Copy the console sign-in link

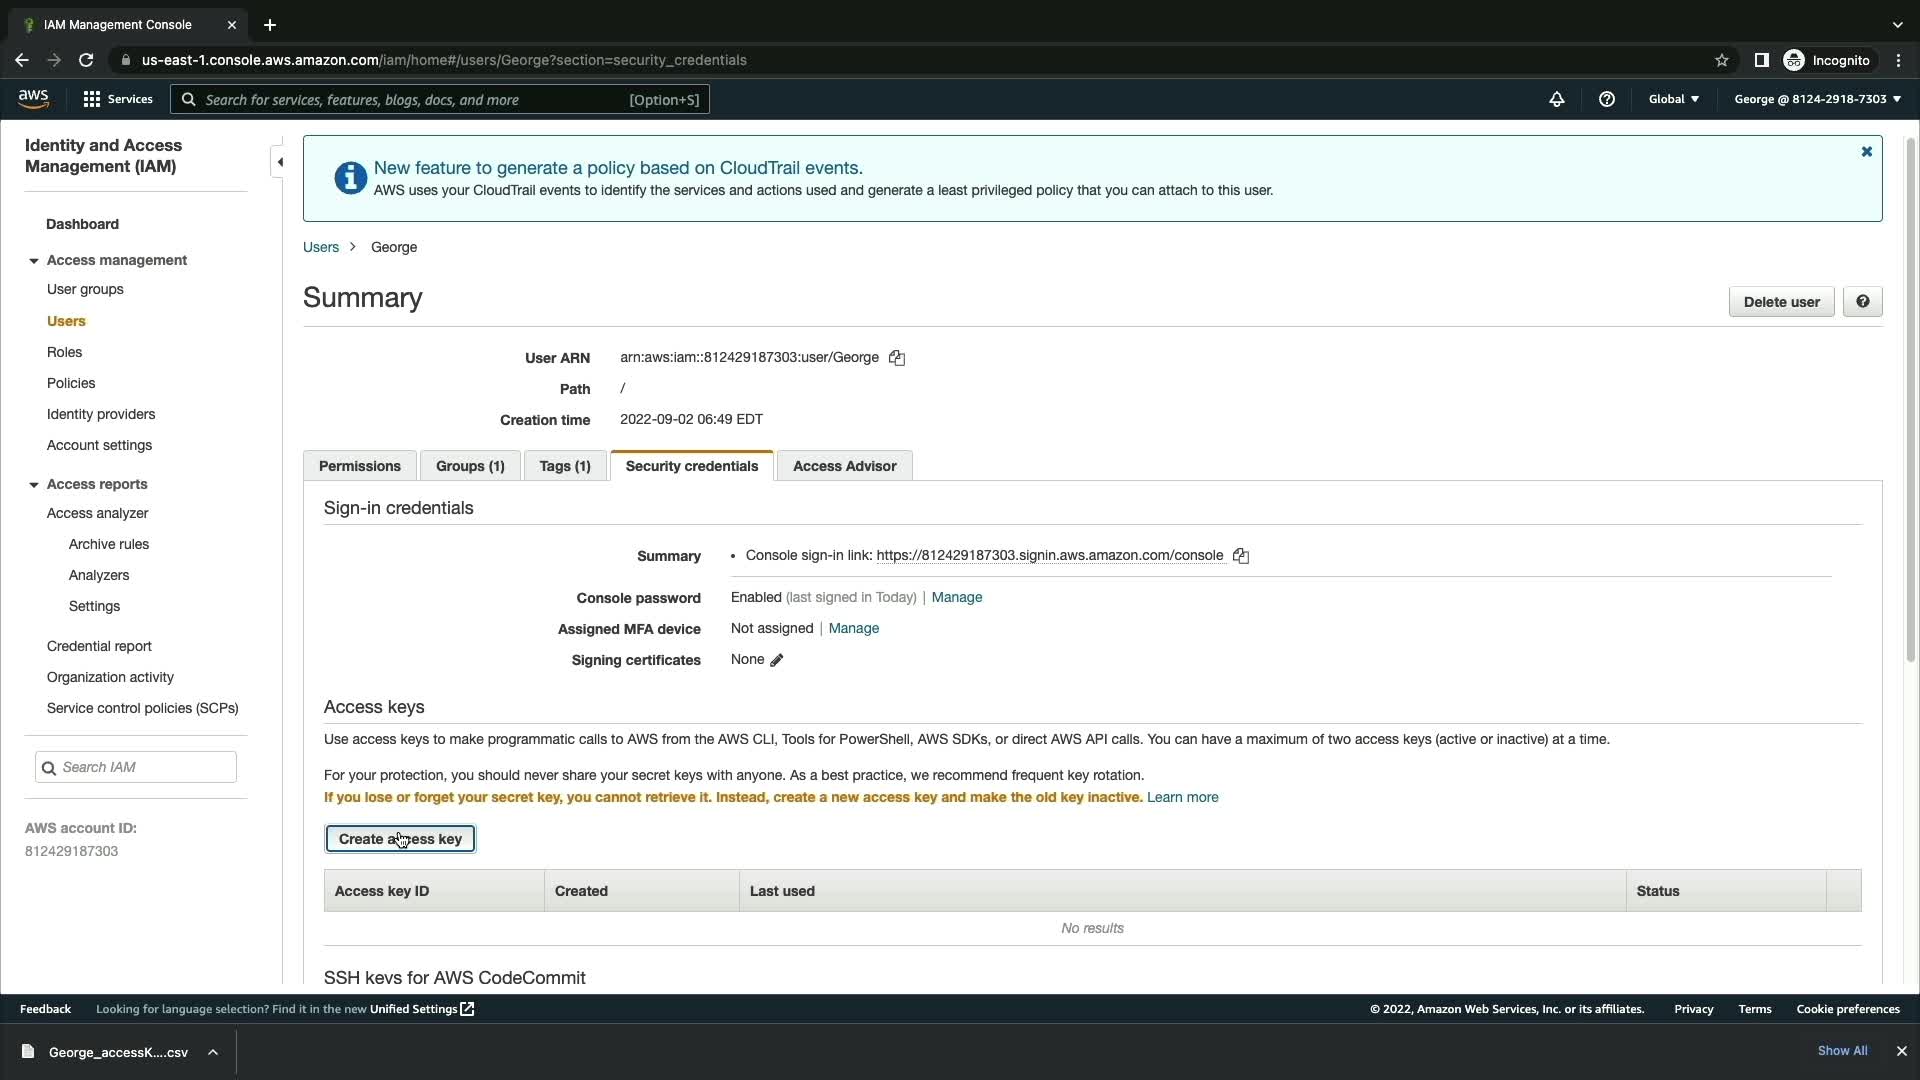(x=1241, y=556)
